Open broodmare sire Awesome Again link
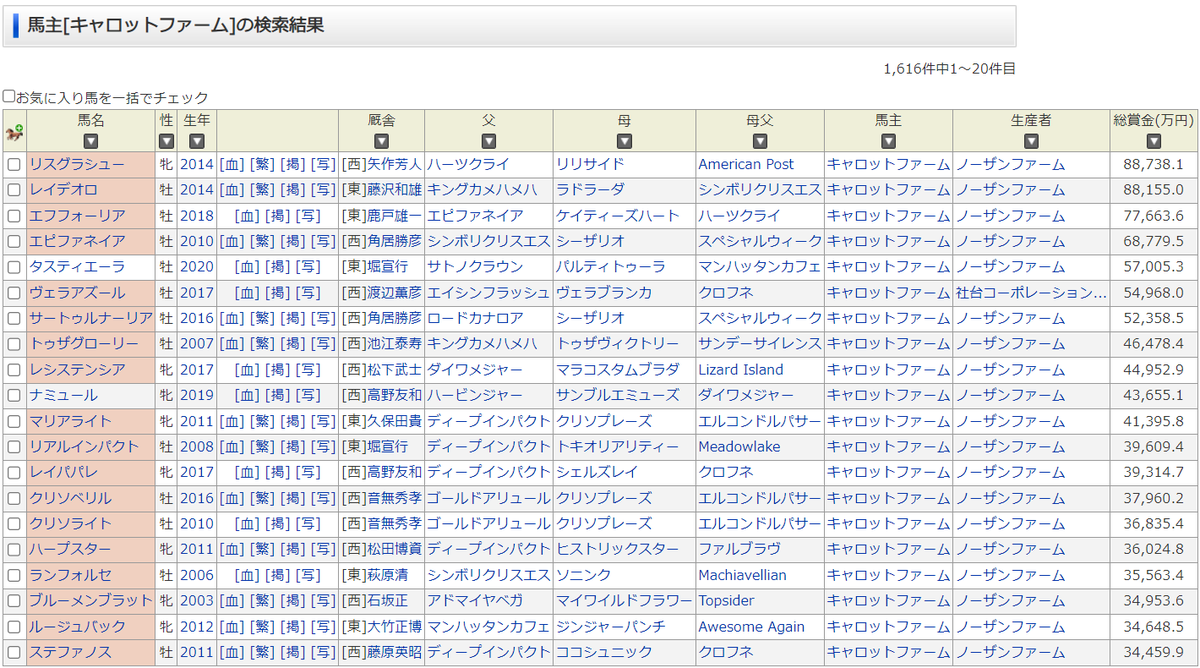Screen dimensions: 1200x668 [x=751, y=626]
